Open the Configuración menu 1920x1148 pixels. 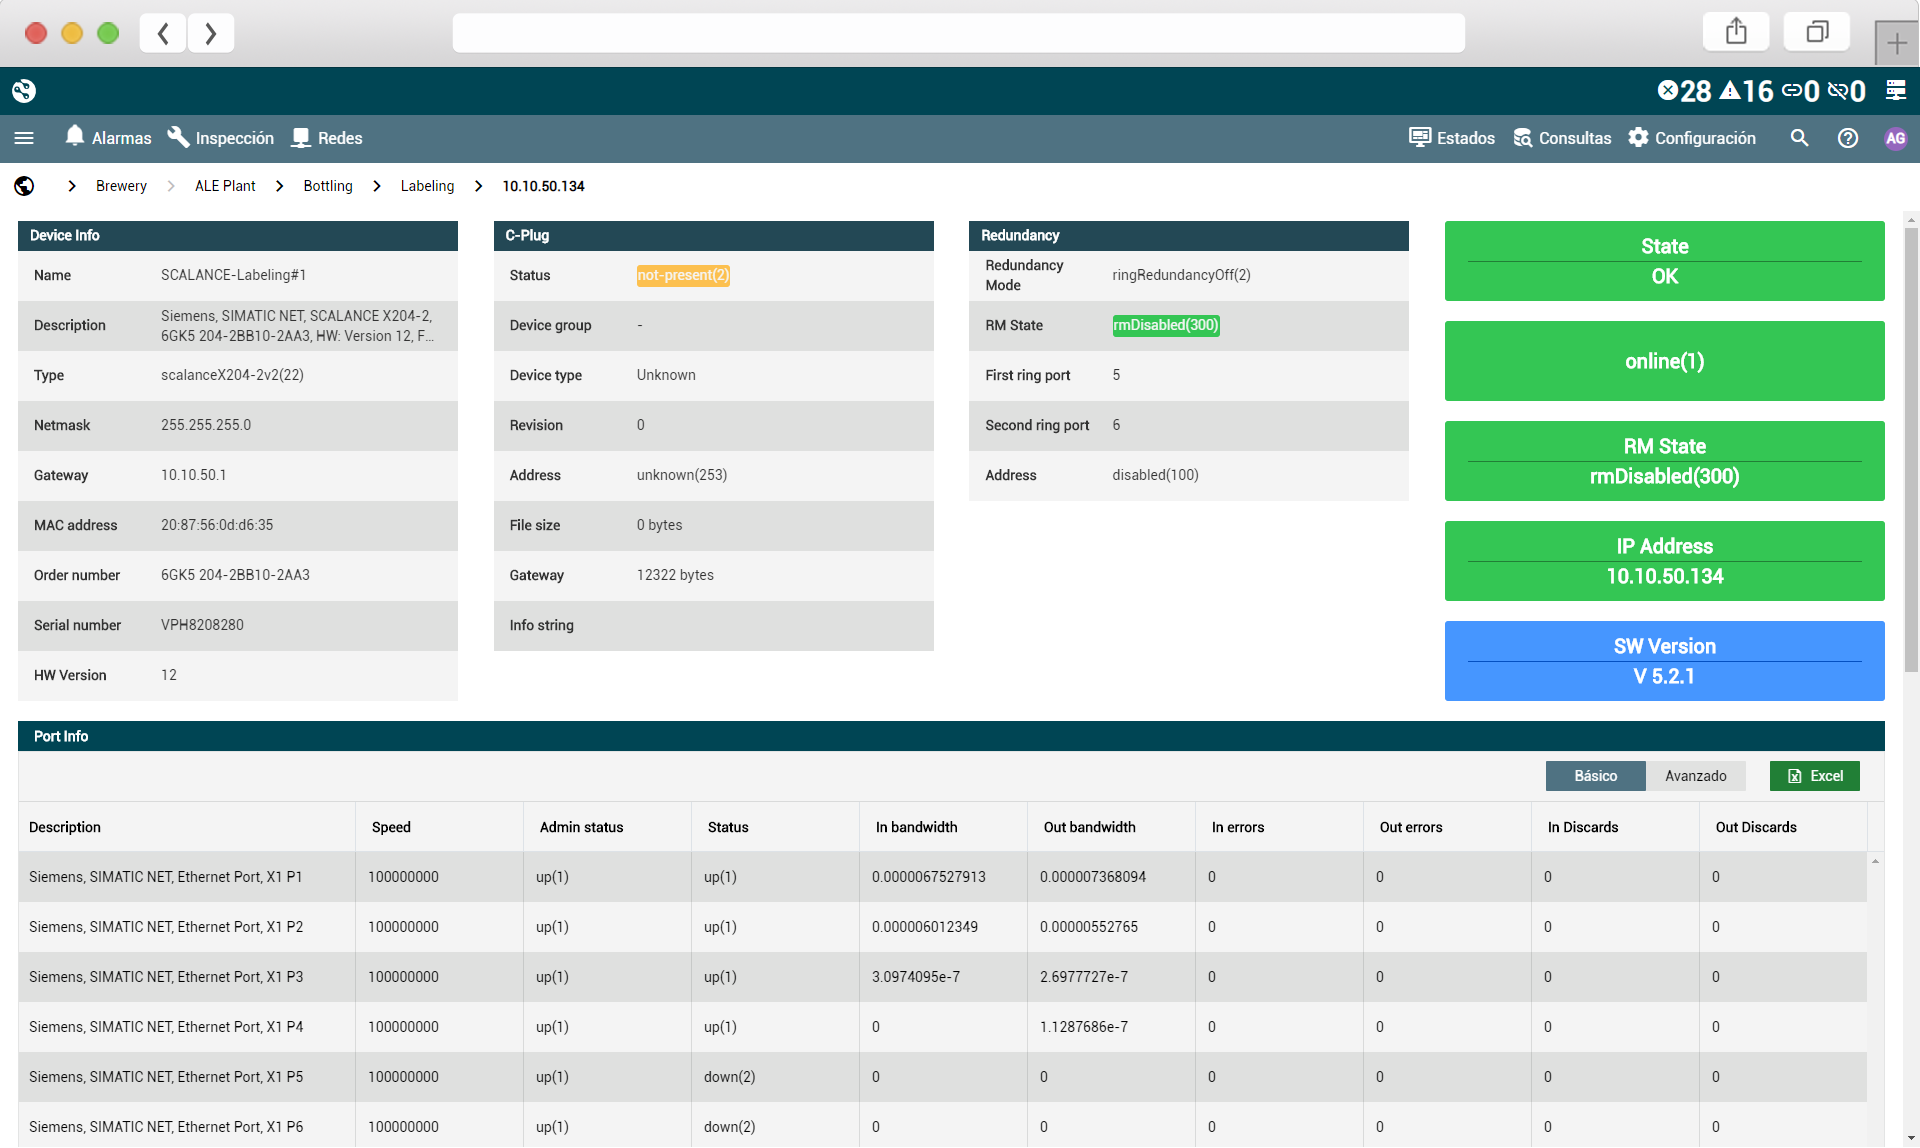[1692, 138]
